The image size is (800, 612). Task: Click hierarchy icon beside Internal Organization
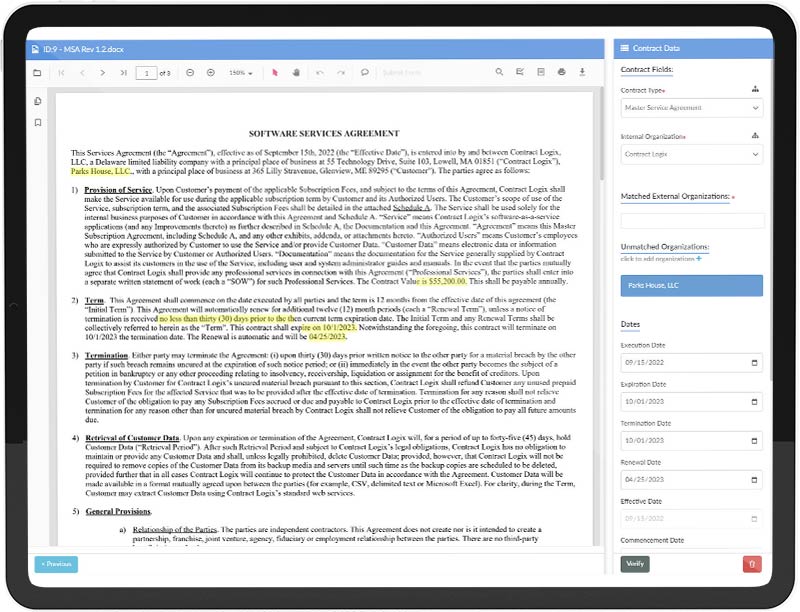(755, 136)
